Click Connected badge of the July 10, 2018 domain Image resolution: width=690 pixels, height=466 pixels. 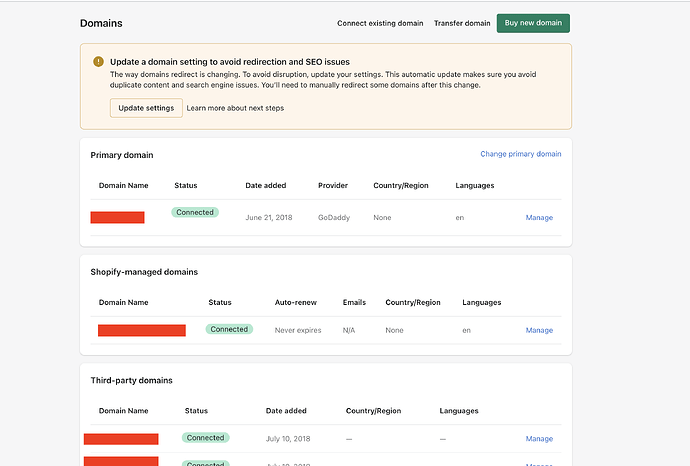coord(206,437)
